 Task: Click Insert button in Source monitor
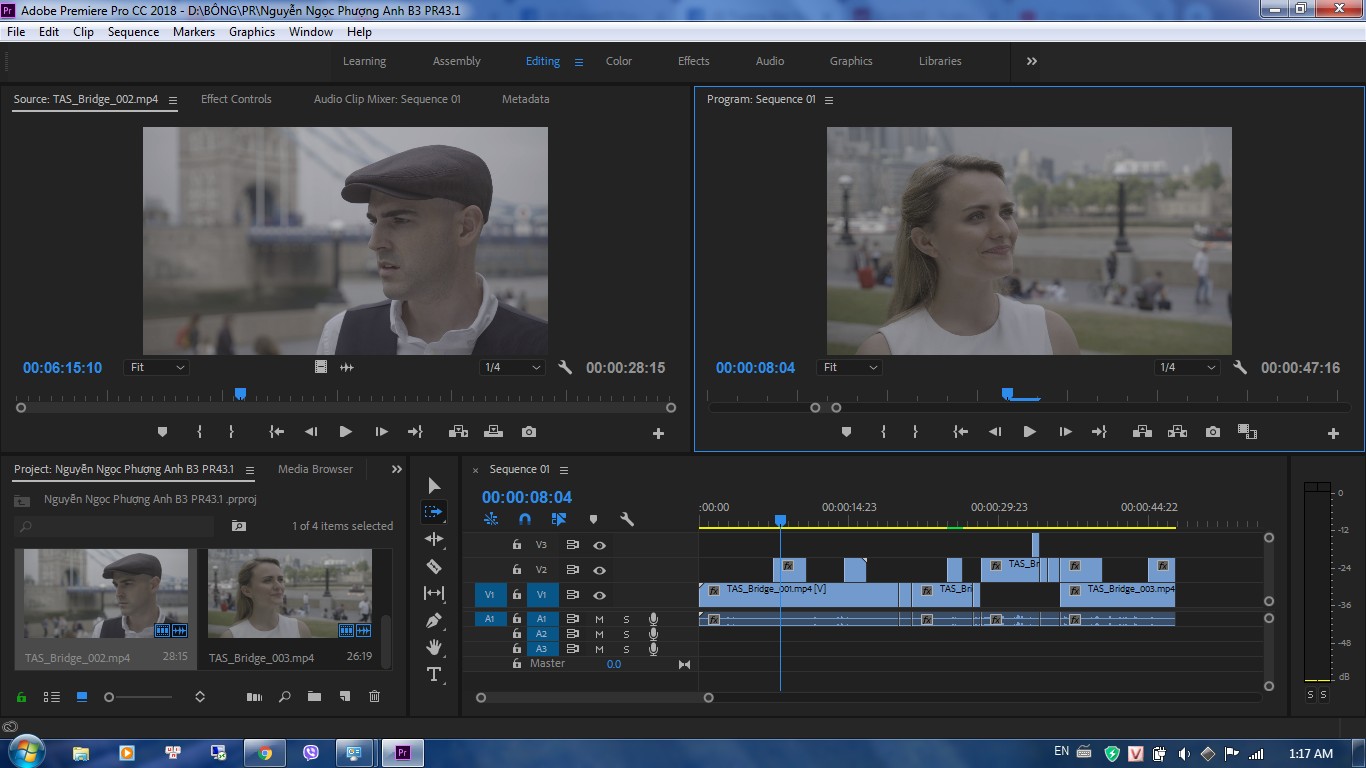(458, 432)
